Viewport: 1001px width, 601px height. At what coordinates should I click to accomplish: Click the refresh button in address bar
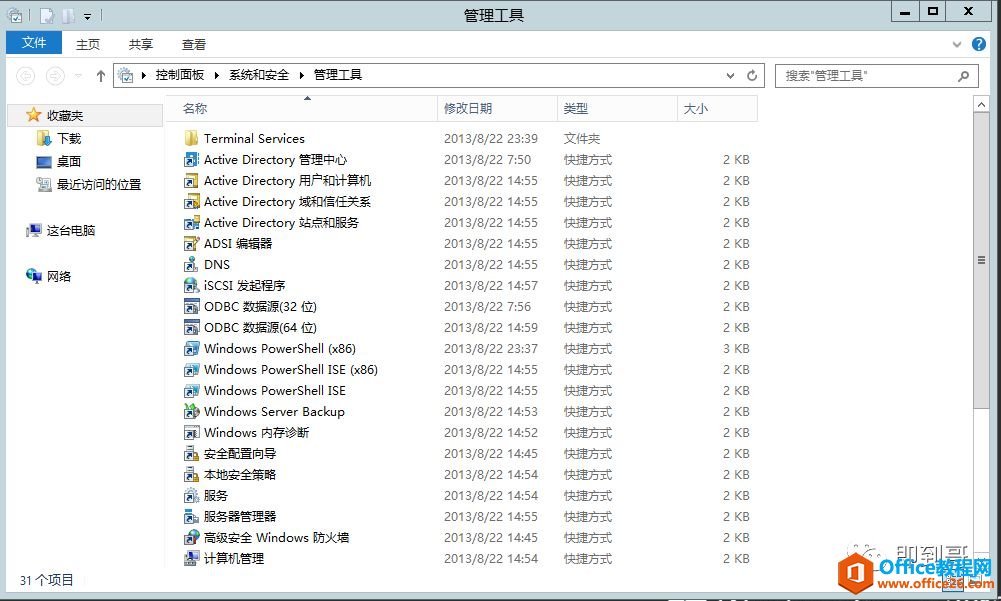point(753,76)
